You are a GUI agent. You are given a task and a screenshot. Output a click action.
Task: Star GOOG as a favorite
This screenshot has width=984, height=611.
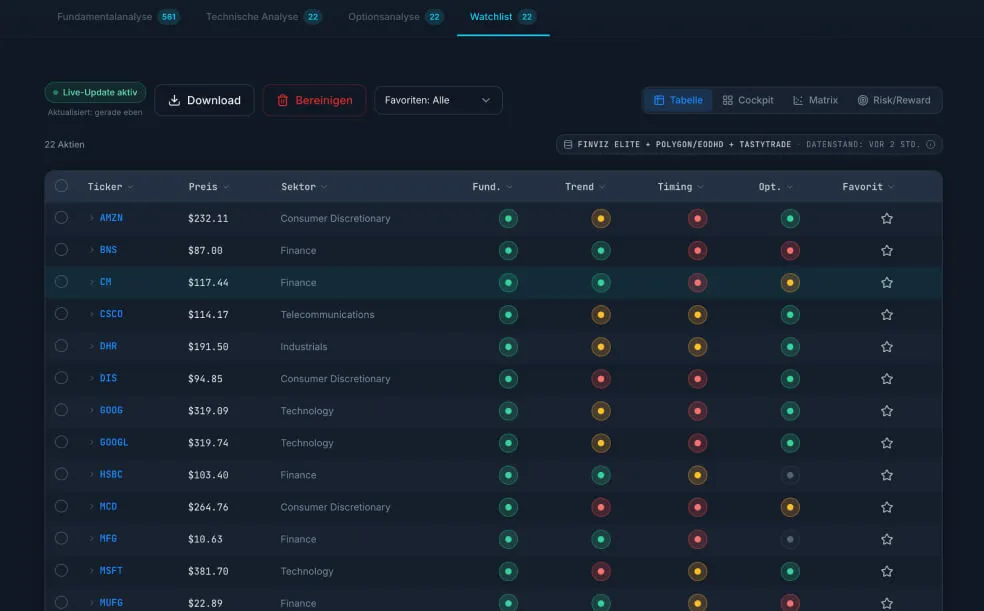[x=886, y=411]
